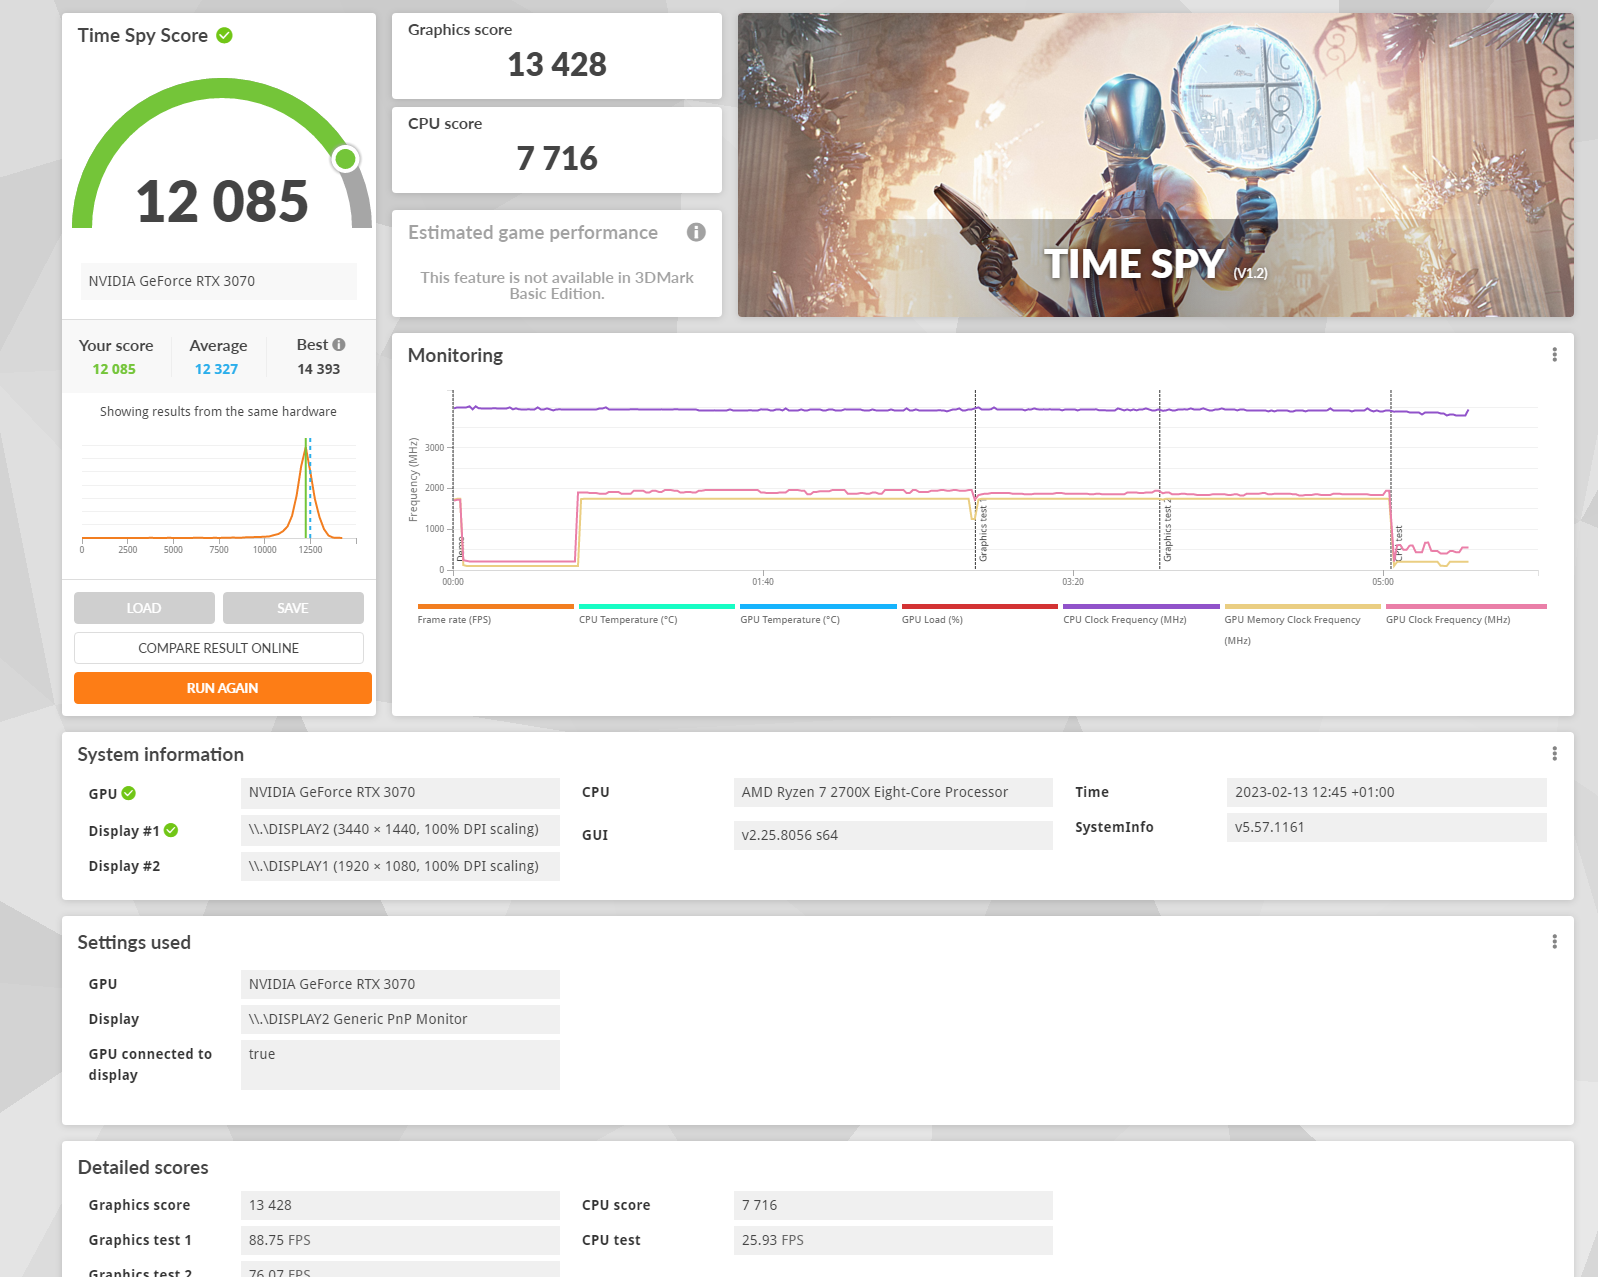Click the green check beside Display #1

(171, 830)
